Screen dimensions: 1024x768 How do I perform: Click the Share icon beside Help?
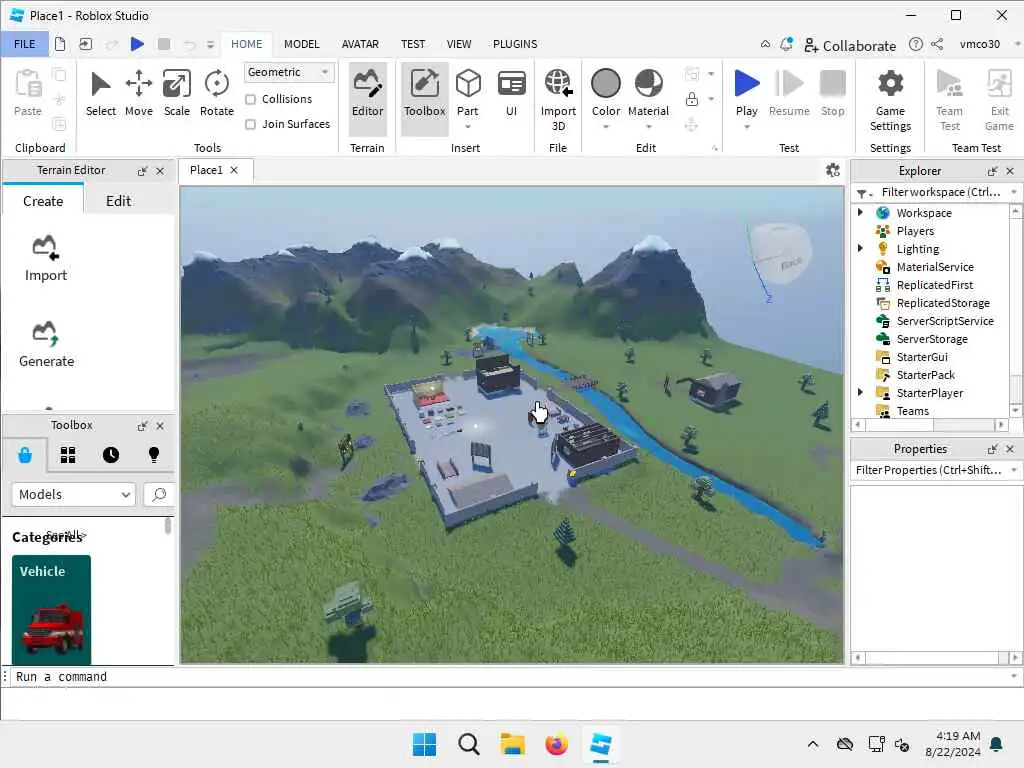coord(937,44)
